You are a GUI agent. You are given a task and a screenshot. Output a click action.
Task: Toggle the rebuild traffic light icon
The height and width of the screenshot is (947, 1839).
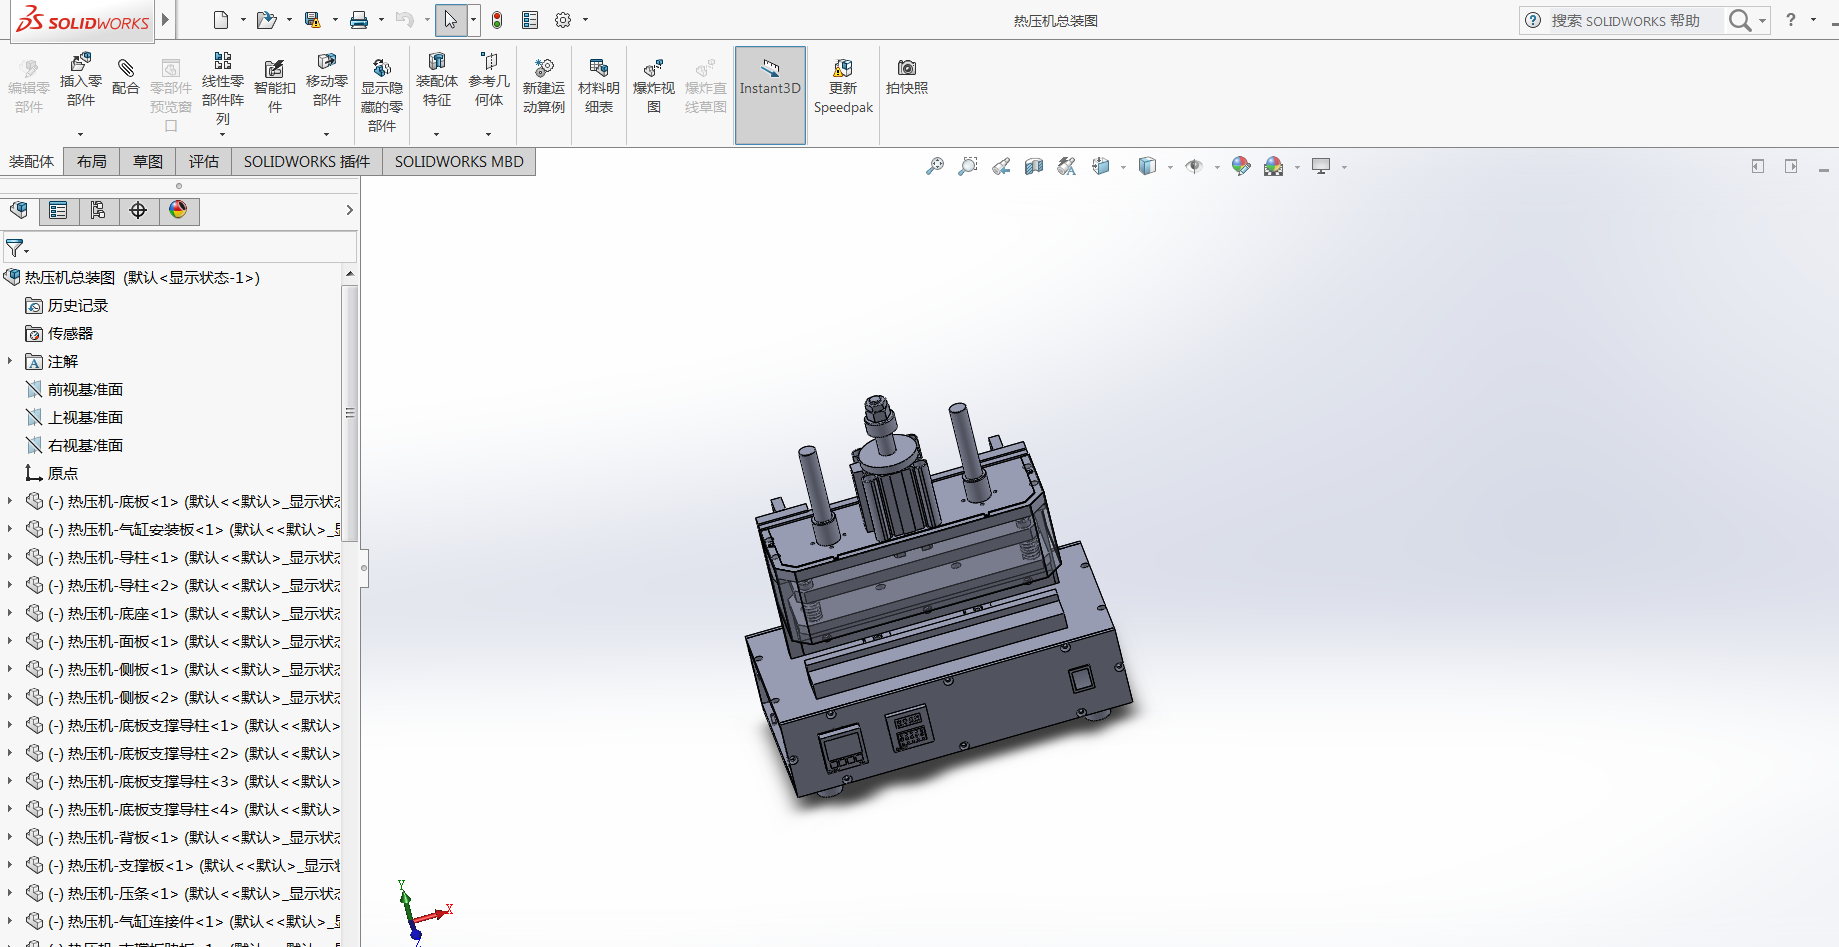point(497,20)
